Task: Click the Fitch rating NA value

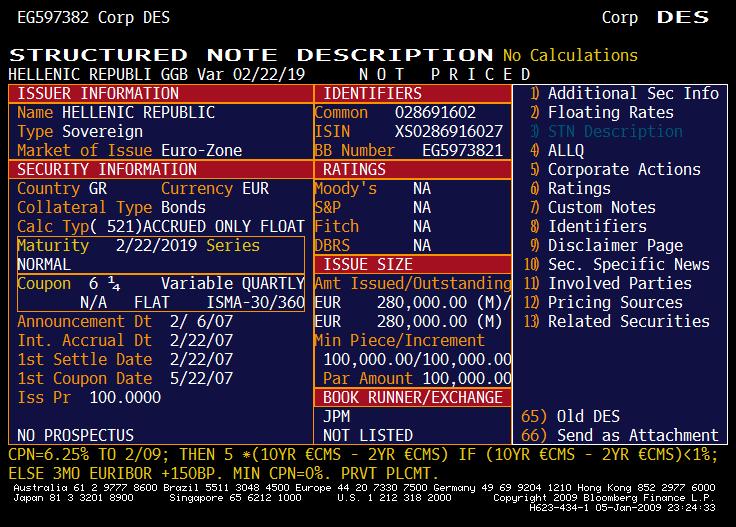Action: pyautogui.click(x=422, y=227)
